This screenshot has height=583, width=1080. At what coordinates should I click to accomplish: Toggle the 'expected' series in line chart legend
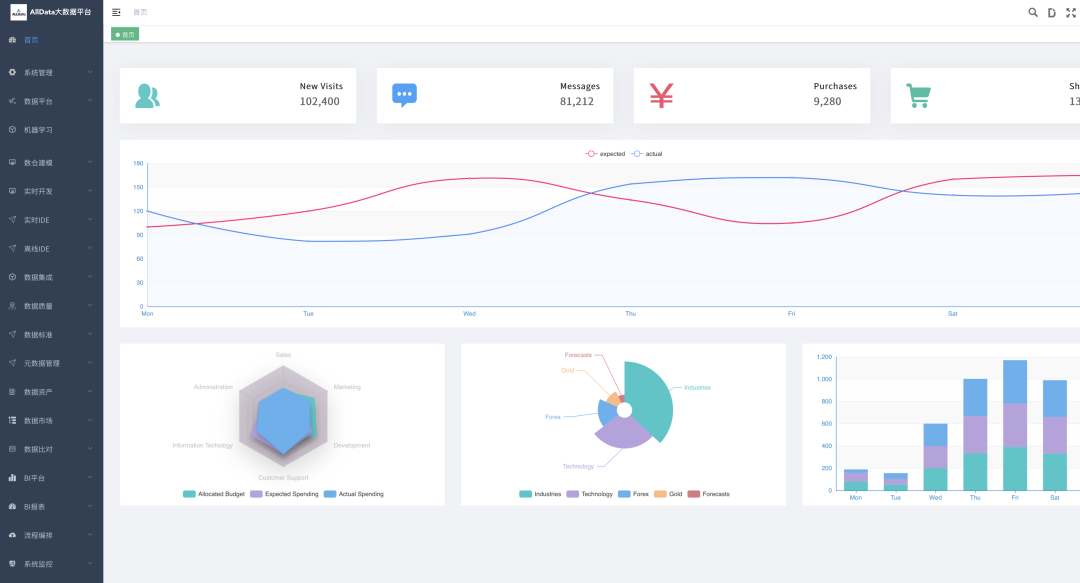pos(606,154)
